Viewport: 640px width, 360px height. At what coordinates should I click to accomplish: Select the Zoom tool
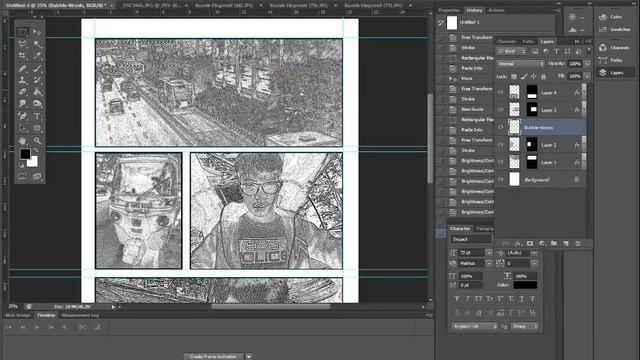[x=37, y=141]
